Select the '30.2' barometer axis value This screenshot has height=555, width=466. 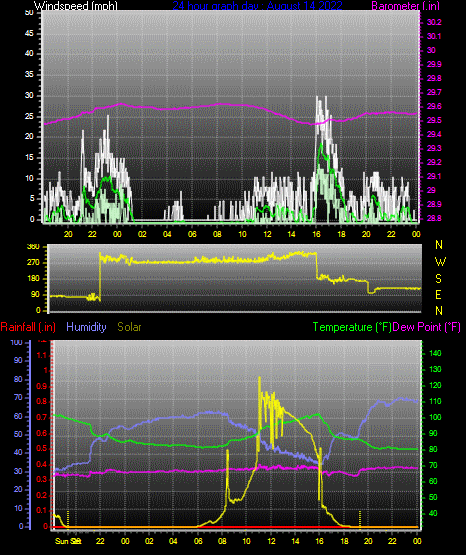tap(434, 22)
